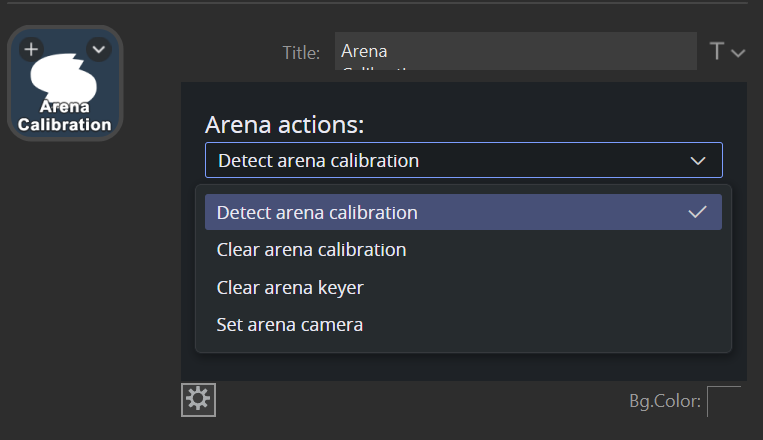Open the gear settings icon
The width and height of the screenshot is (763, 440).
[198, 399]
